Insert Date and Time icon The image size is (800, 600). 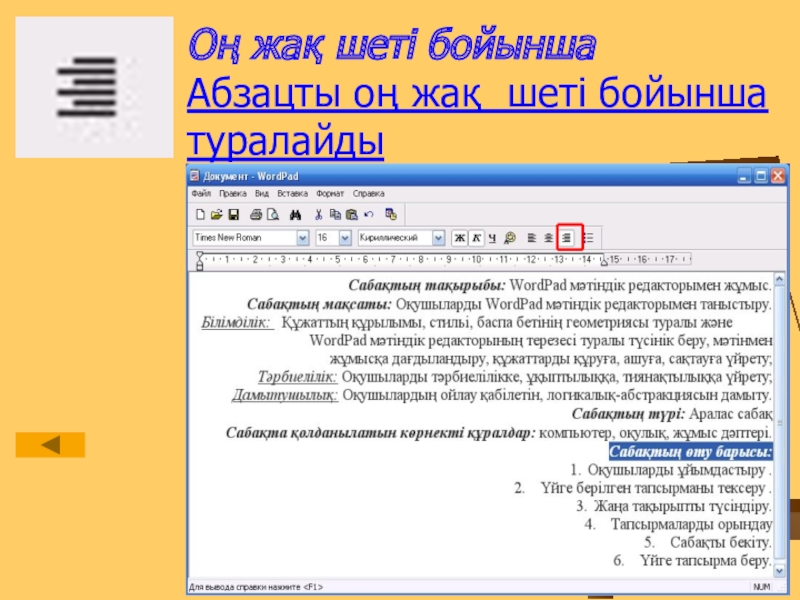coord(391,215)
